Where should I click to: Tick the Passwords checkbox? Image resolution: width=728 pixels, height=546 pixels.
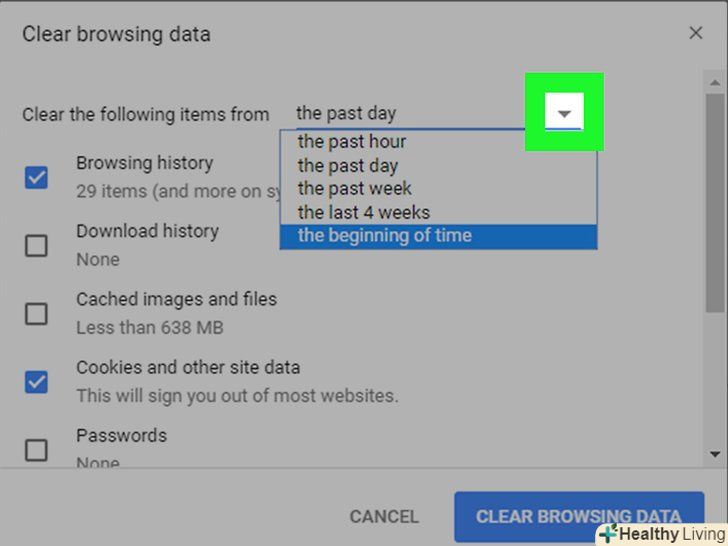(36, 450)
